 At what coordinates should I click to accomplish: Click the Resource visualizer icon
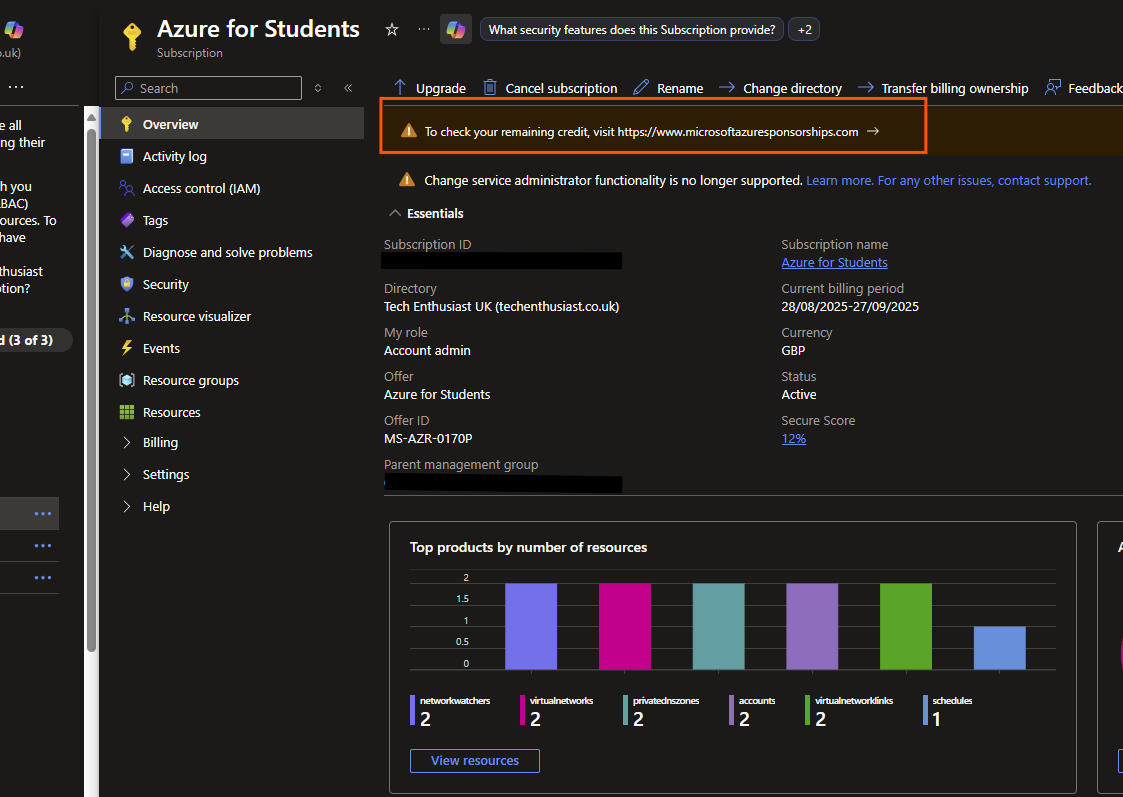point(127,316)
